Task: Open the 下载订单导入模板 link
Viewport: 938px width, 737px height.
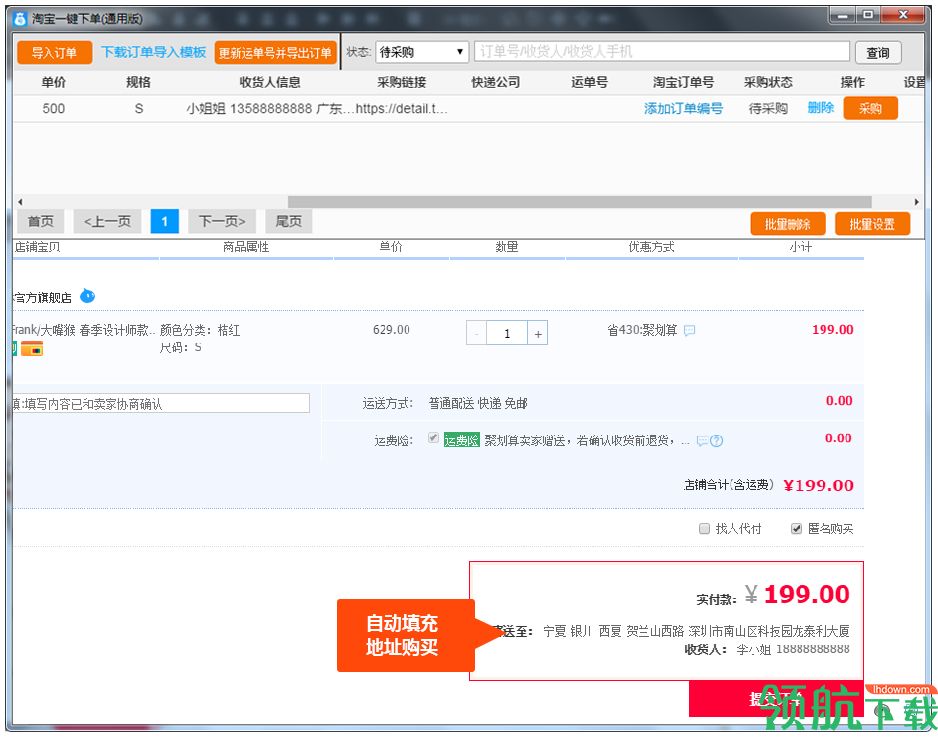Action: point(154,52)
